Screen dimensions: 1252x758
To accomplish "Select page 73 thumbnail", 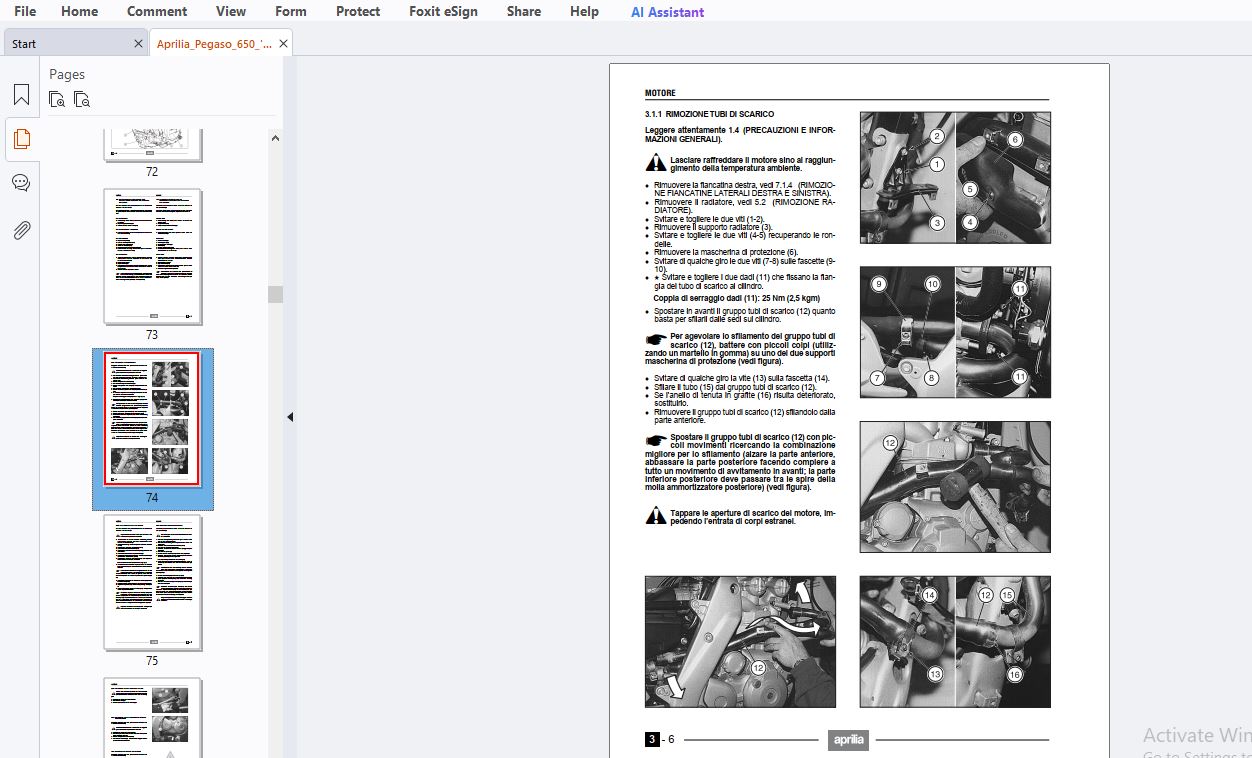I will click(x=153, y=257).
